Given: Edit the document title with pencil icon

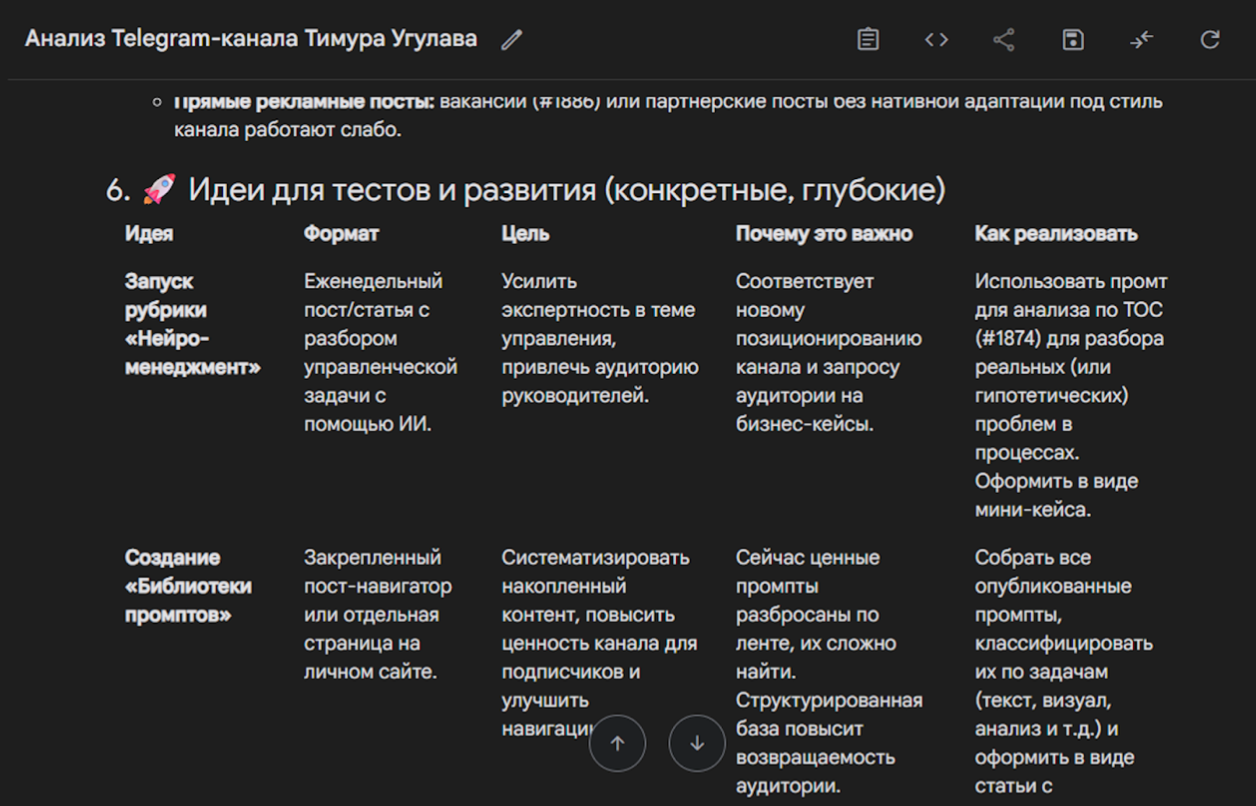Looking at the screenshot, I should click(x=512, y=40).
